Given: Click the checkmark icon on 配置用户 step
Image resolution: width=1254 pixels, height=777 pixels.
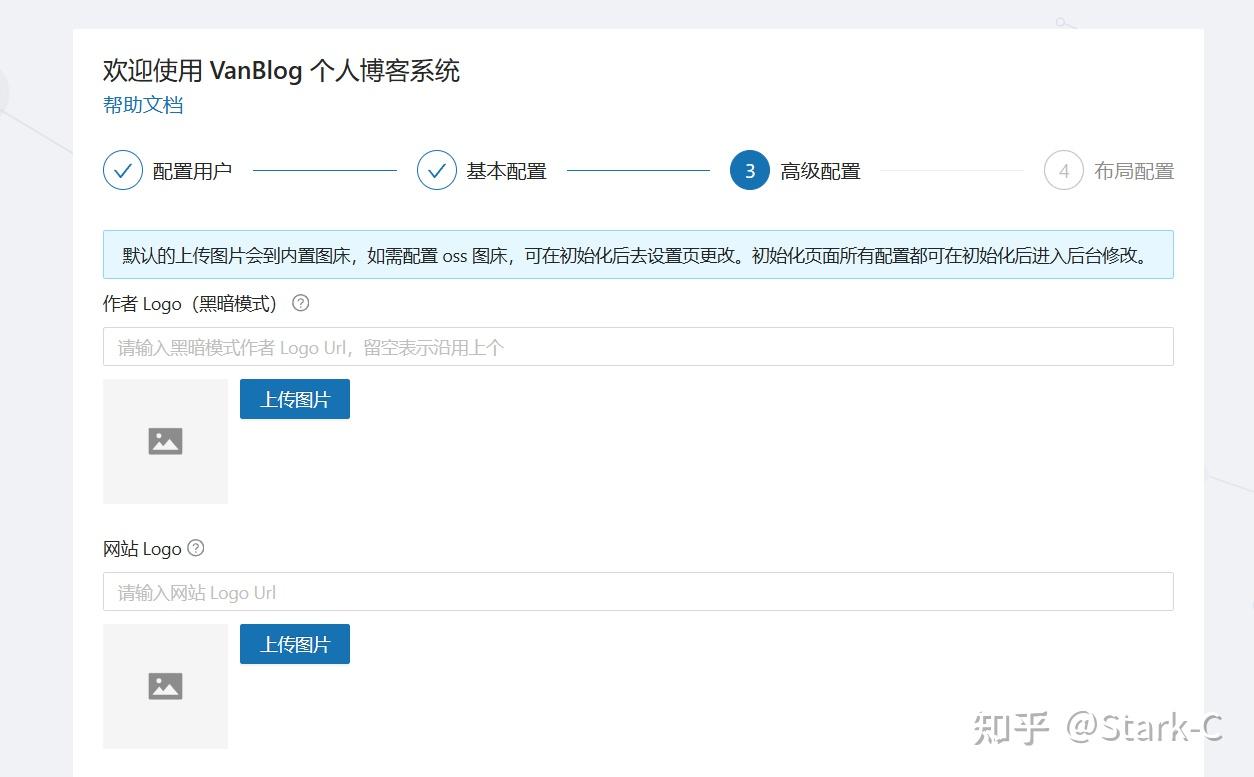Looking at the screenshot, I should pyautogui.click(x=122, y=170).
